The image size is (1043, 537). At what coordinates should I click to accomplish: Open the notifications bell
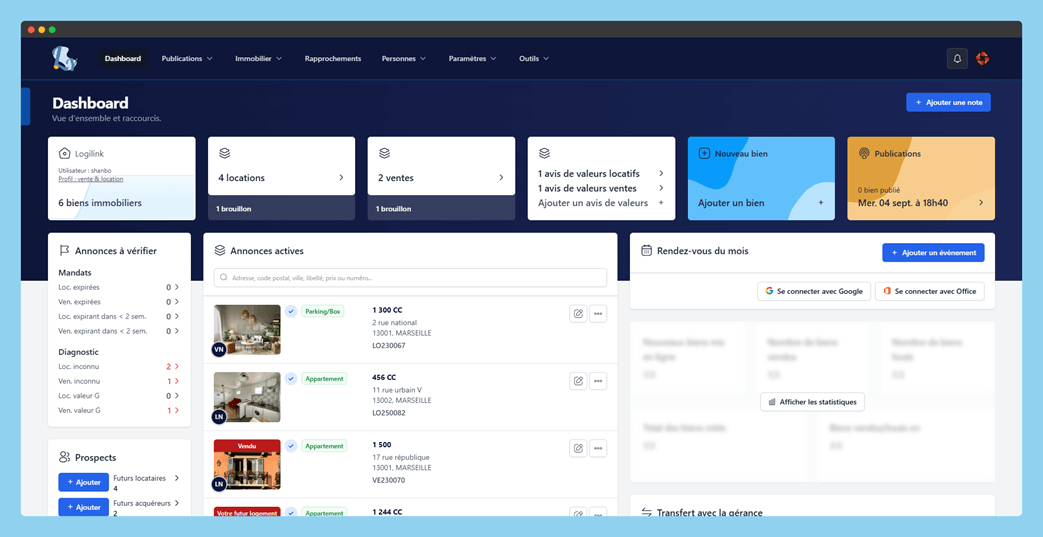click(x=957, y=59)
